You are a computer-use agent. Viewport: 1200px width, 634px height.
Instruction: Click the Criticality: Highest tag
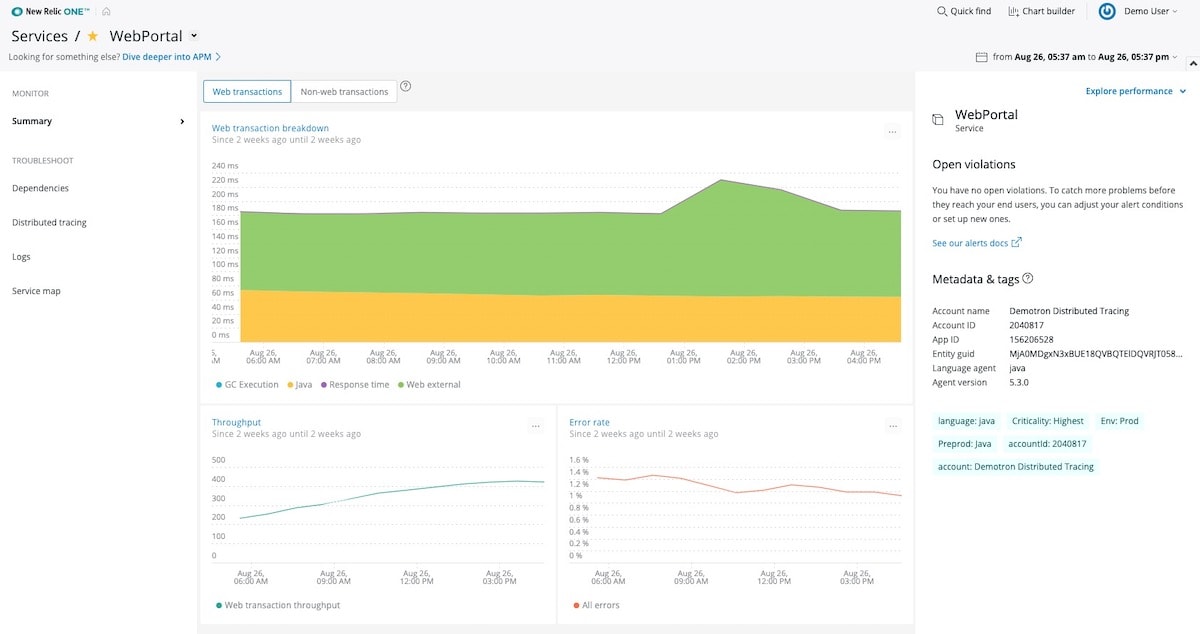tap(1048, 421)
